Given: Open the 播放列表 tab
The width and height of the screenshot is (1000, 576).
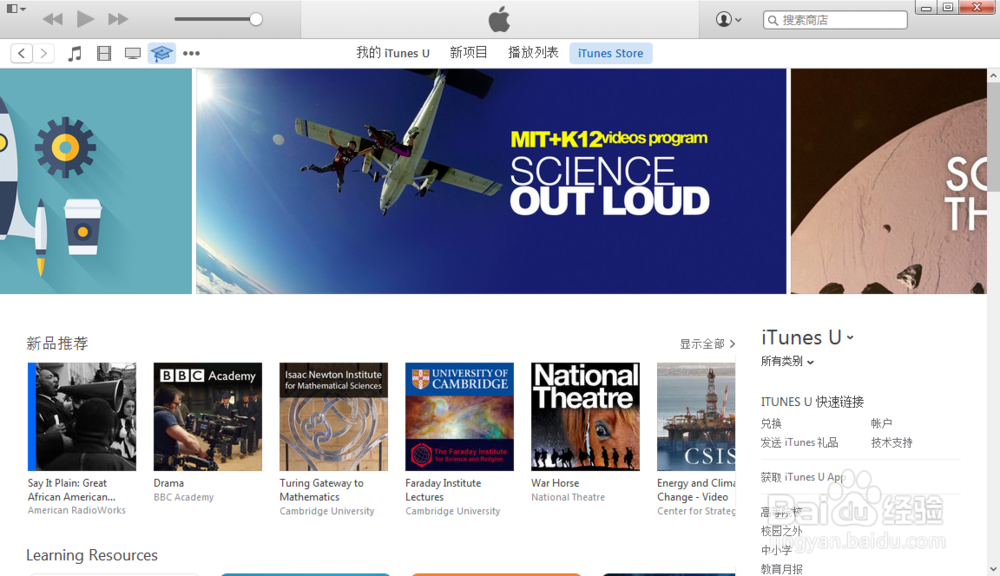Looking at the screenshot, I should point(533,53).
